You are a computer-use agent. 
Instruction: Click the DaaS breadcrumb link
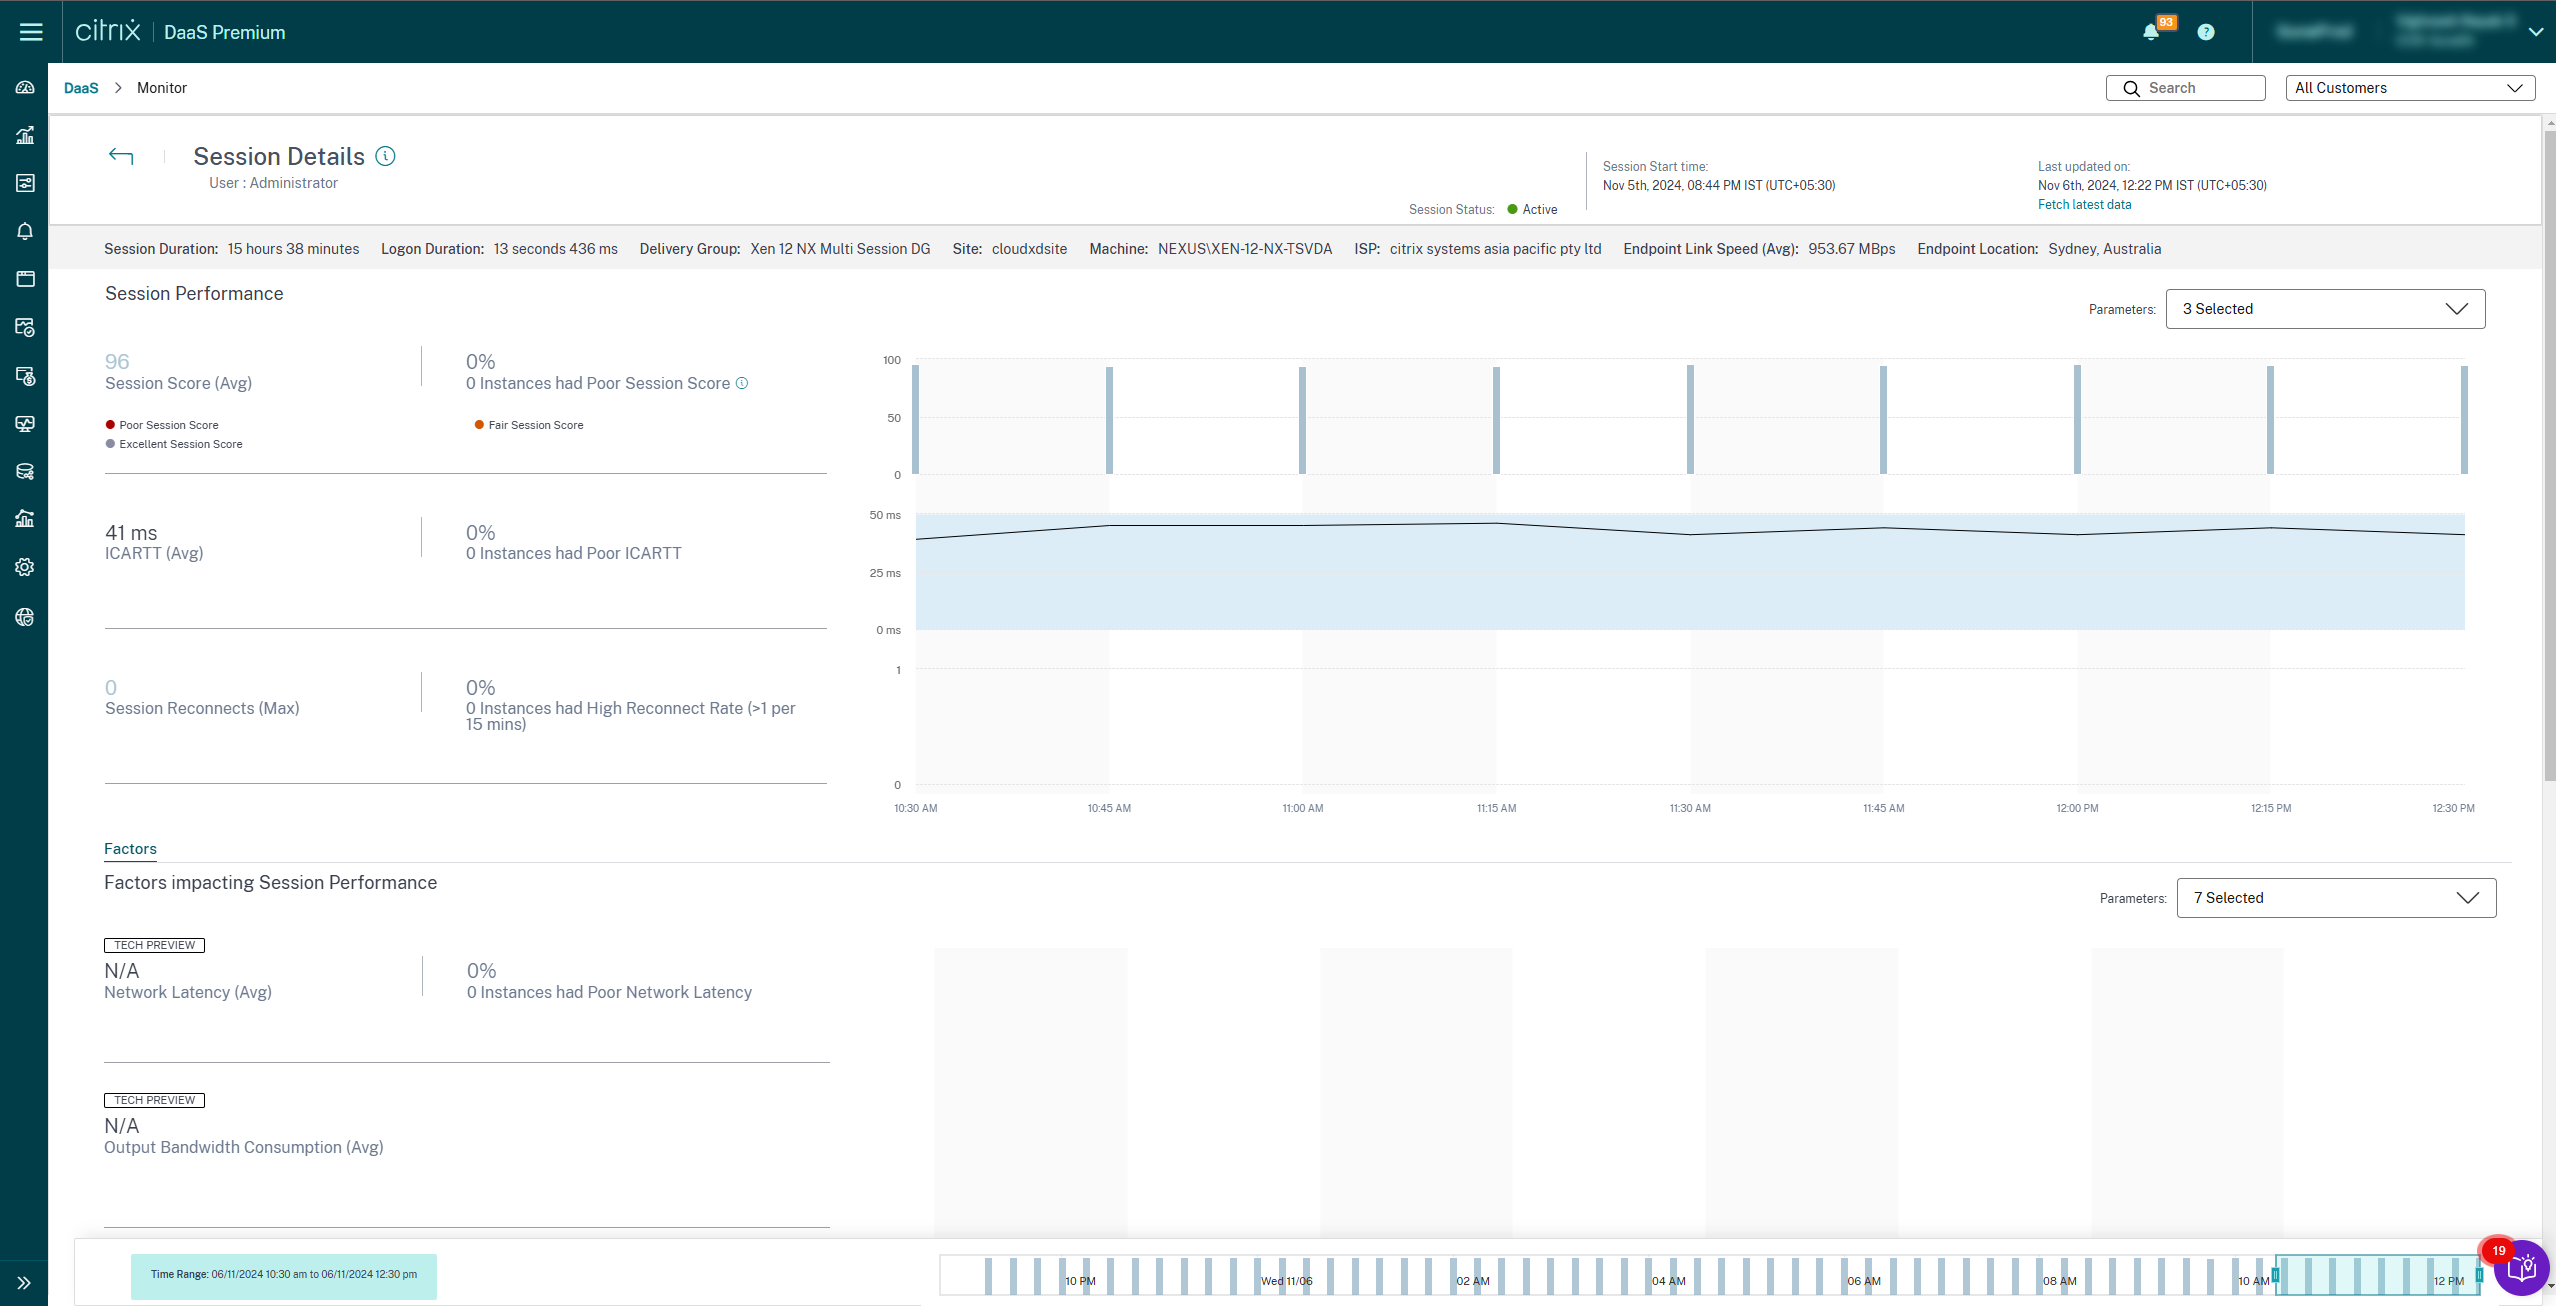click(x=81, y=88)
